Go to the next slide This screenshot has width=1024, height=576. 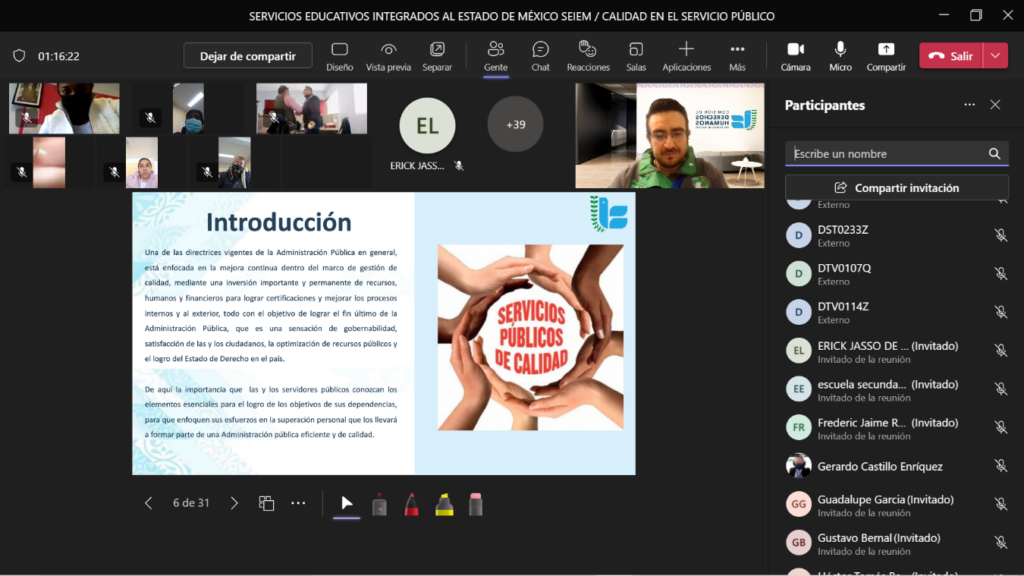(x=235, y=503)
